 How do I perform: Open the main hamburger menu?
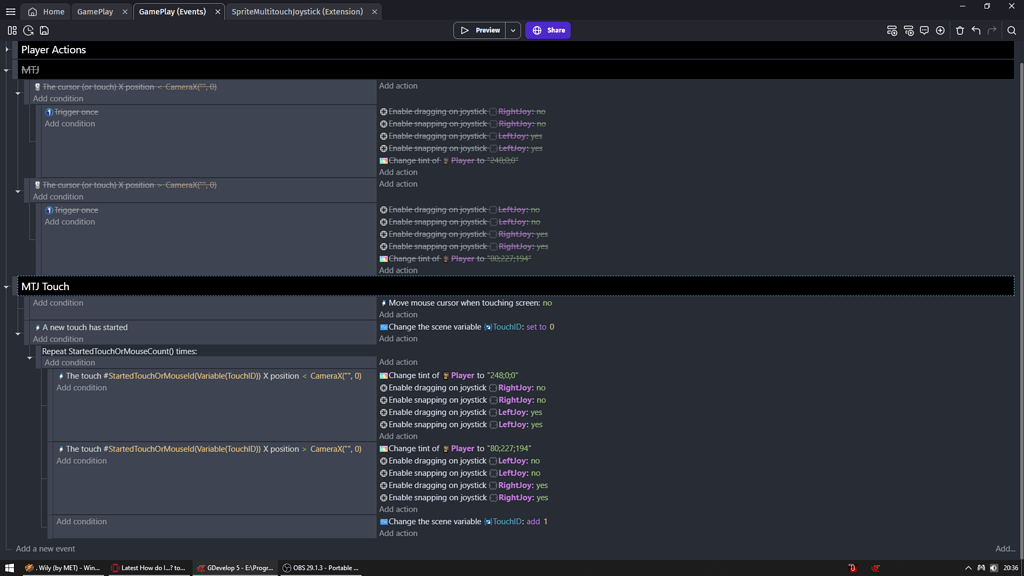coord(11,12)
